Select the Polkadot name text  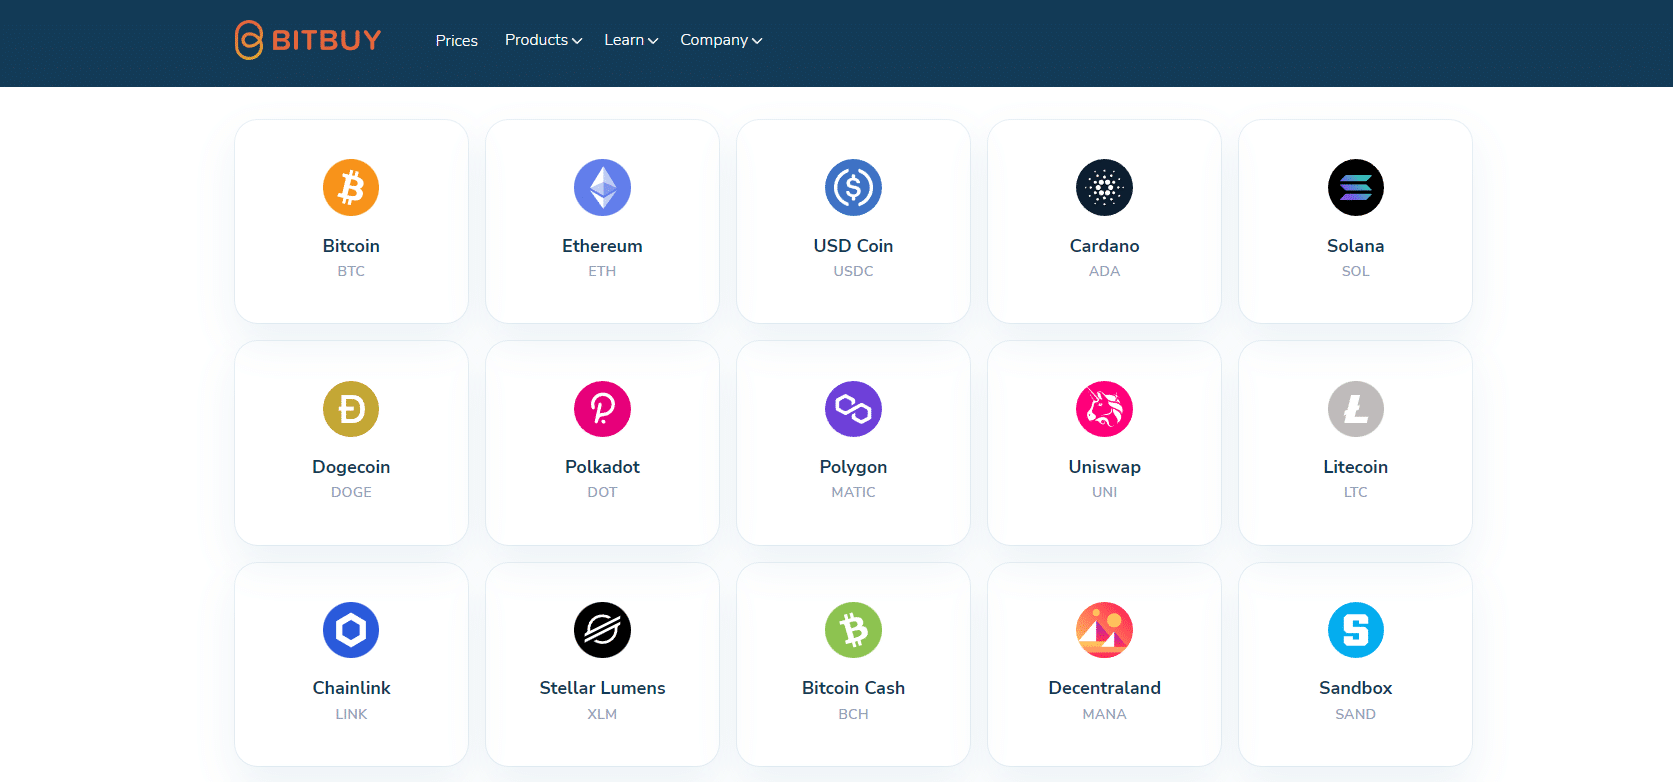point(602,467)
